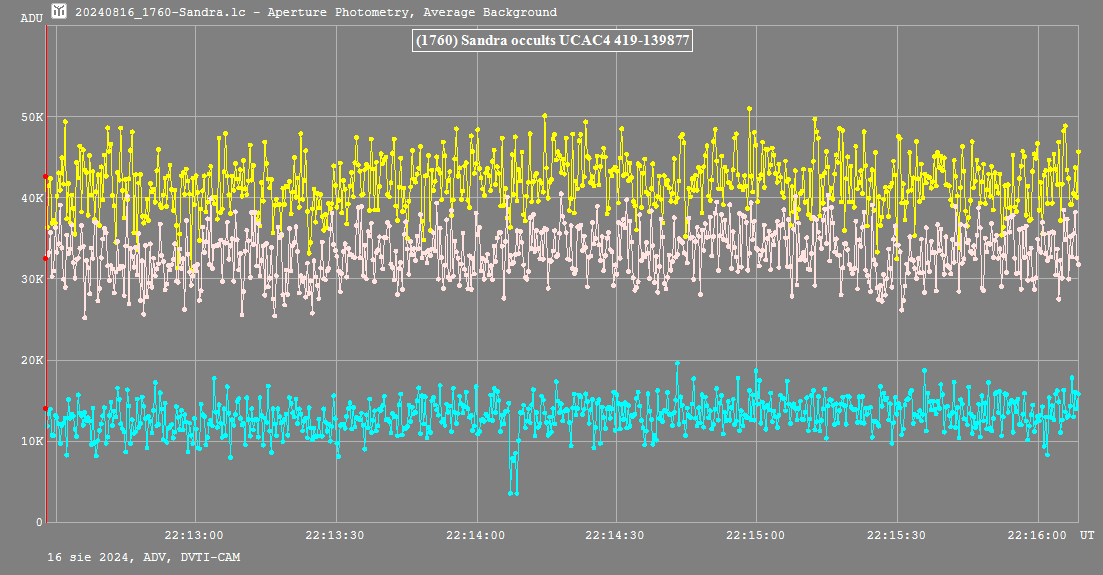
Task: Click the 22:15:30 time label
Action: (896, 535)
